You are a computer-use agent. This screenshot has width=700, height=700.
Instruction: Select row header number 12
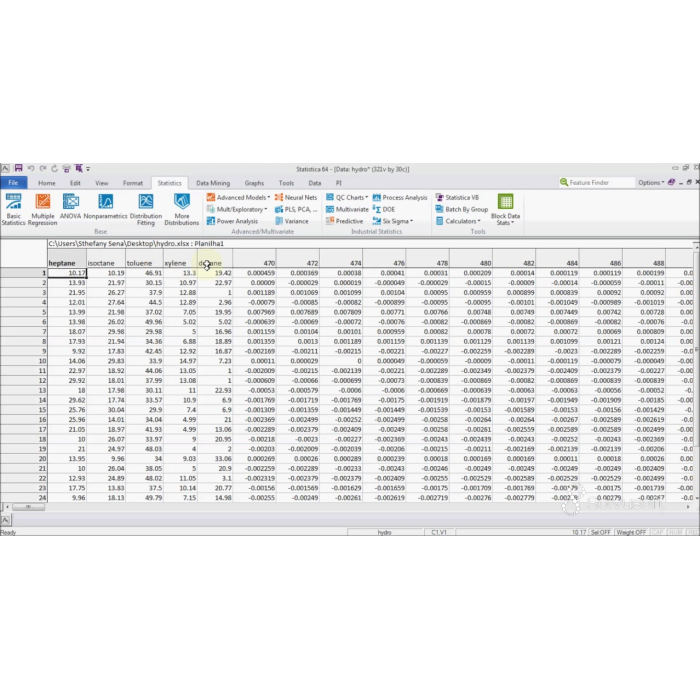click(x=24, y=380)
